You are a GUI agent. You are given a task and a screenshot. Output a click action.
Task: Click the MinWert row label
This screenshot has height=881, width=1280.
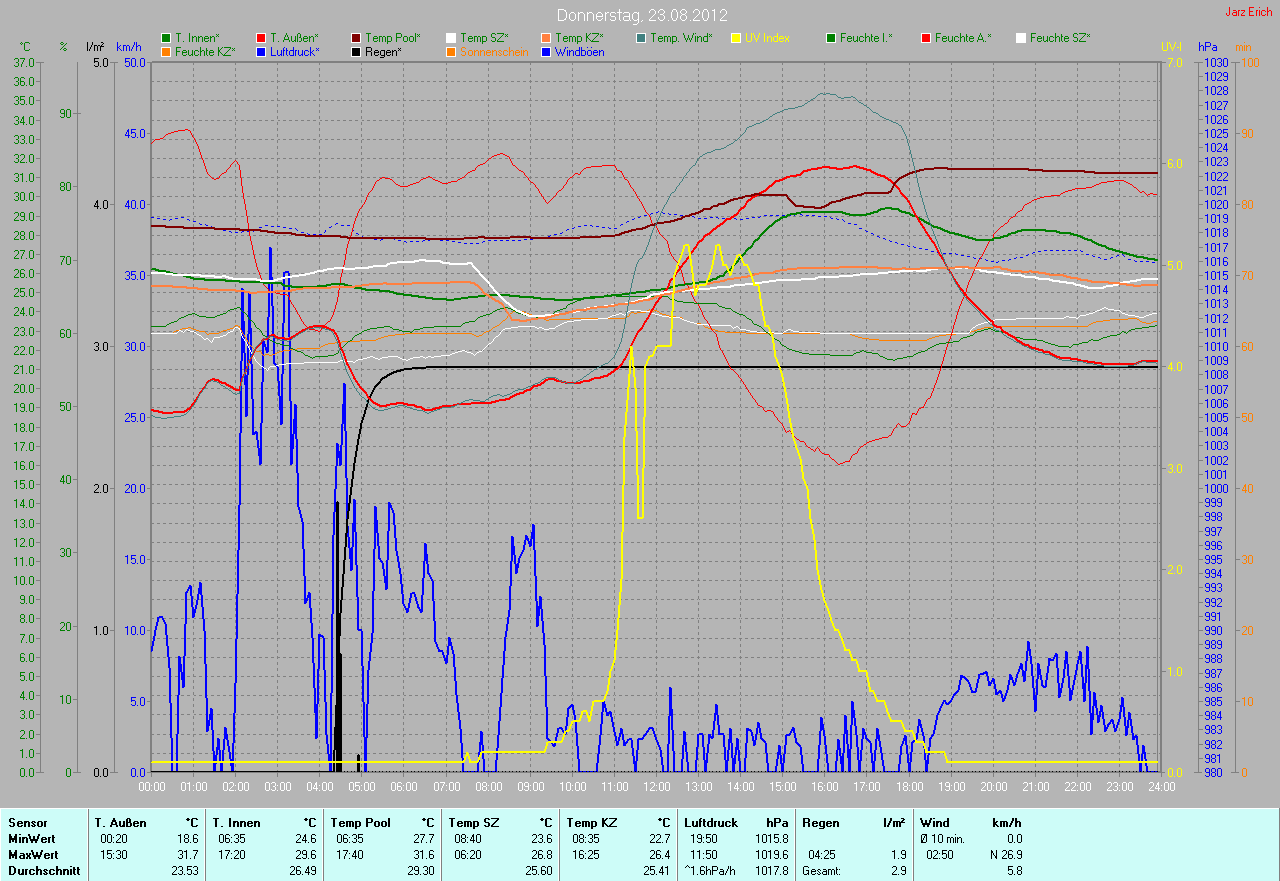point(31,838)
